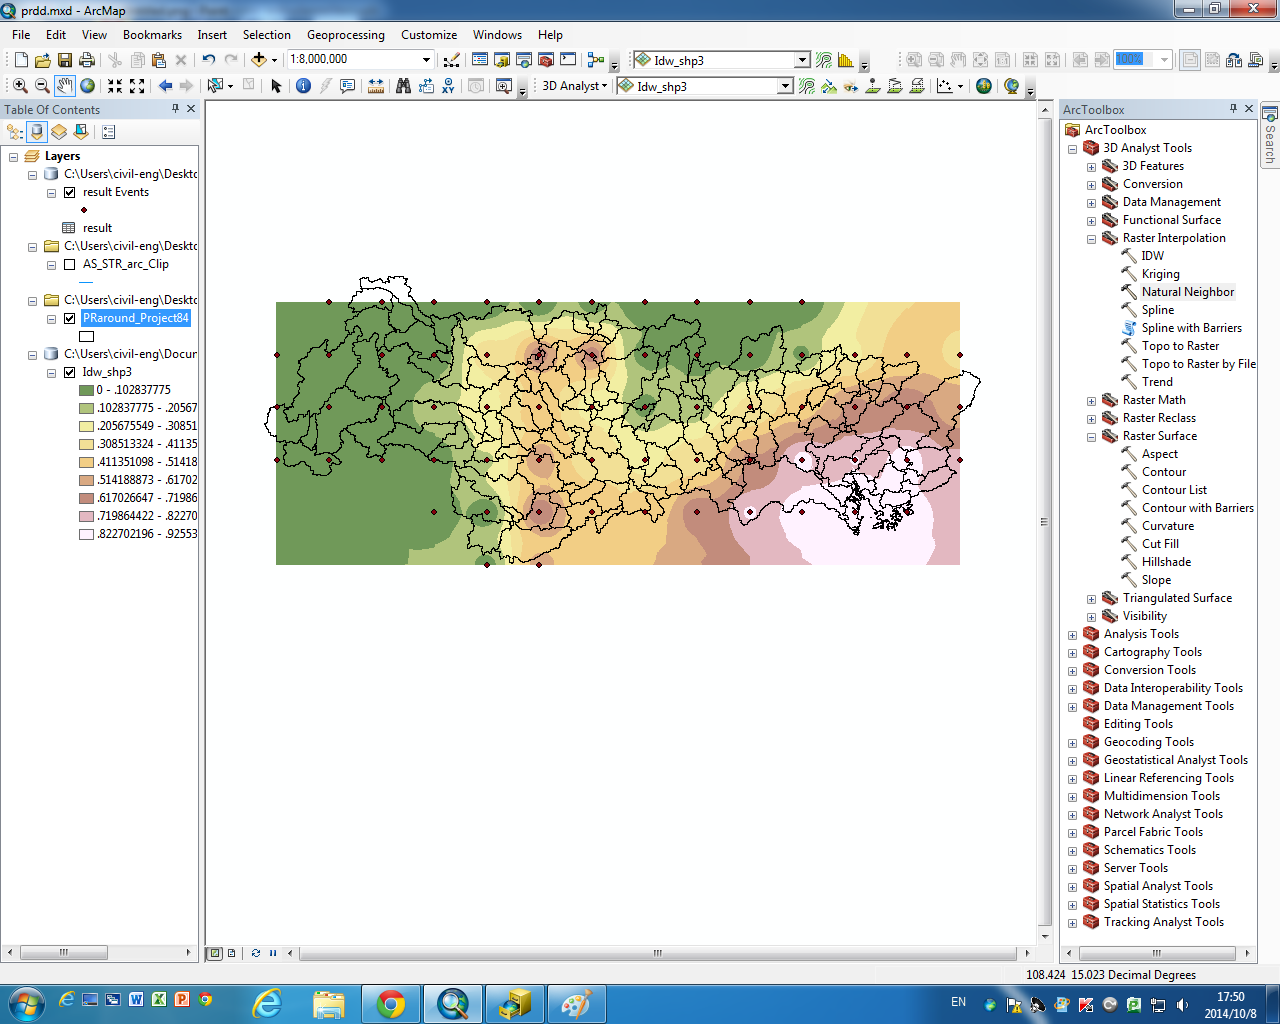Click List By Visibility icon in Table Of Contents
Screen dimensions: 1280x1024
pos(59,131)
